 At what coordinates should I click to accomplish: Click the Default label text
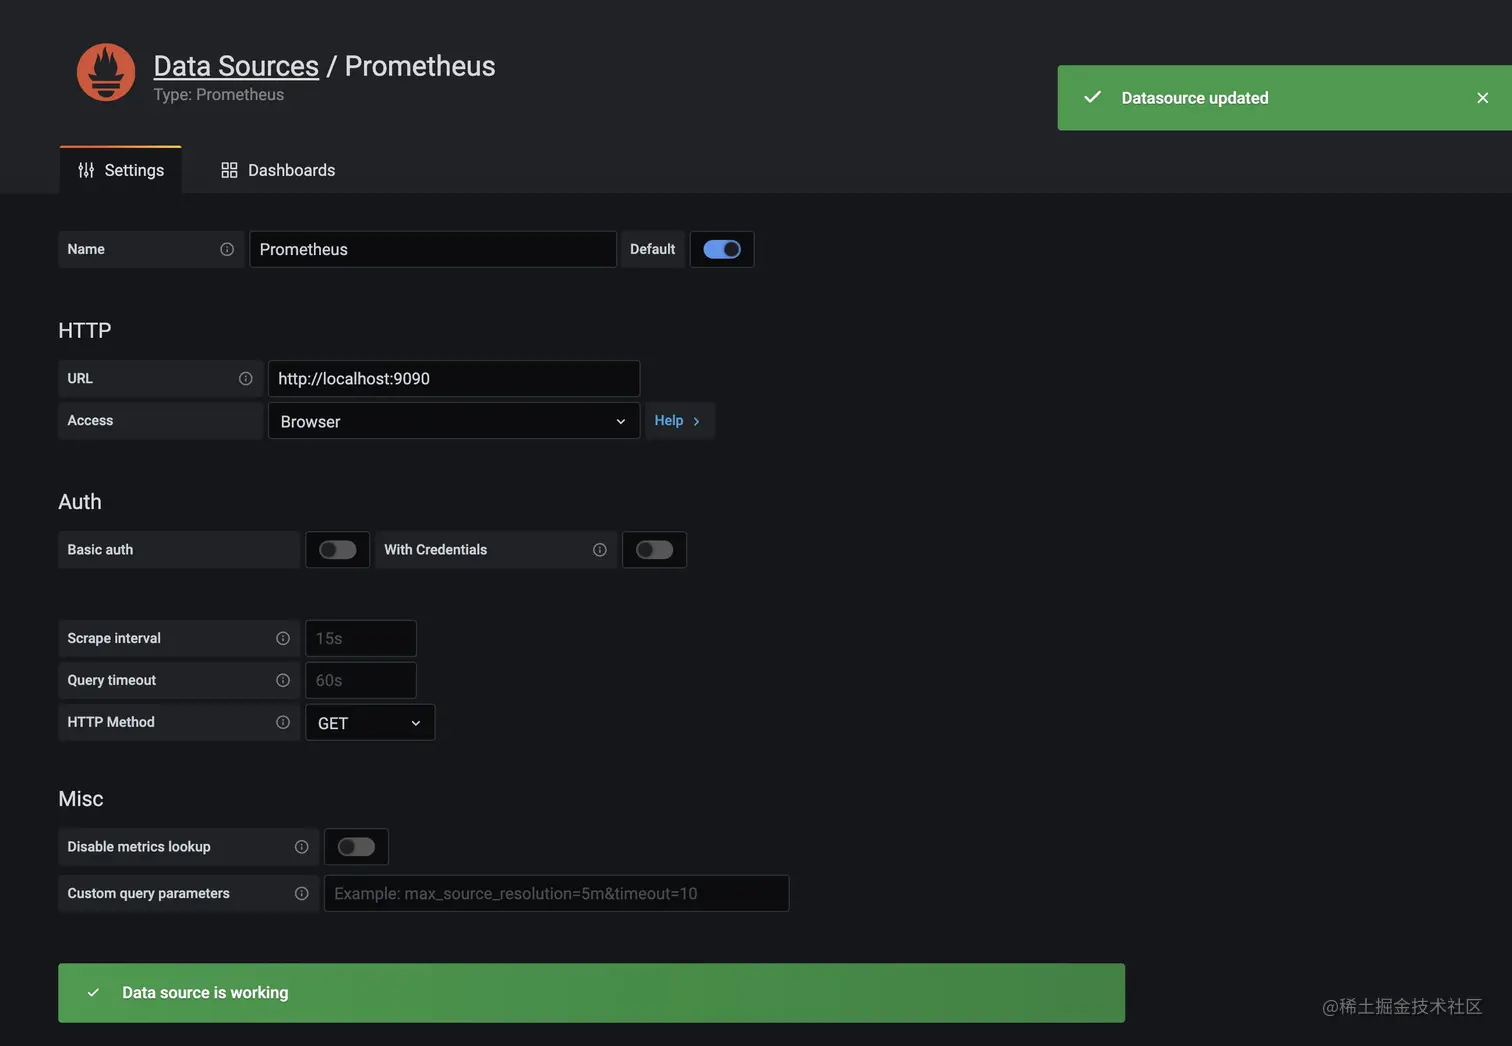(x=652, y=249)
